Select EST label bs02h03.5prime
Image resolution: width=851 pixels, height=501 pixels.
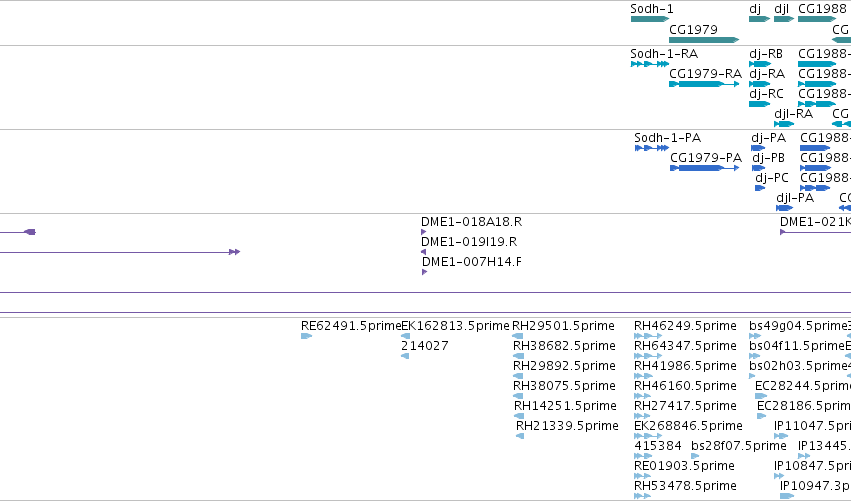(798, 366)
